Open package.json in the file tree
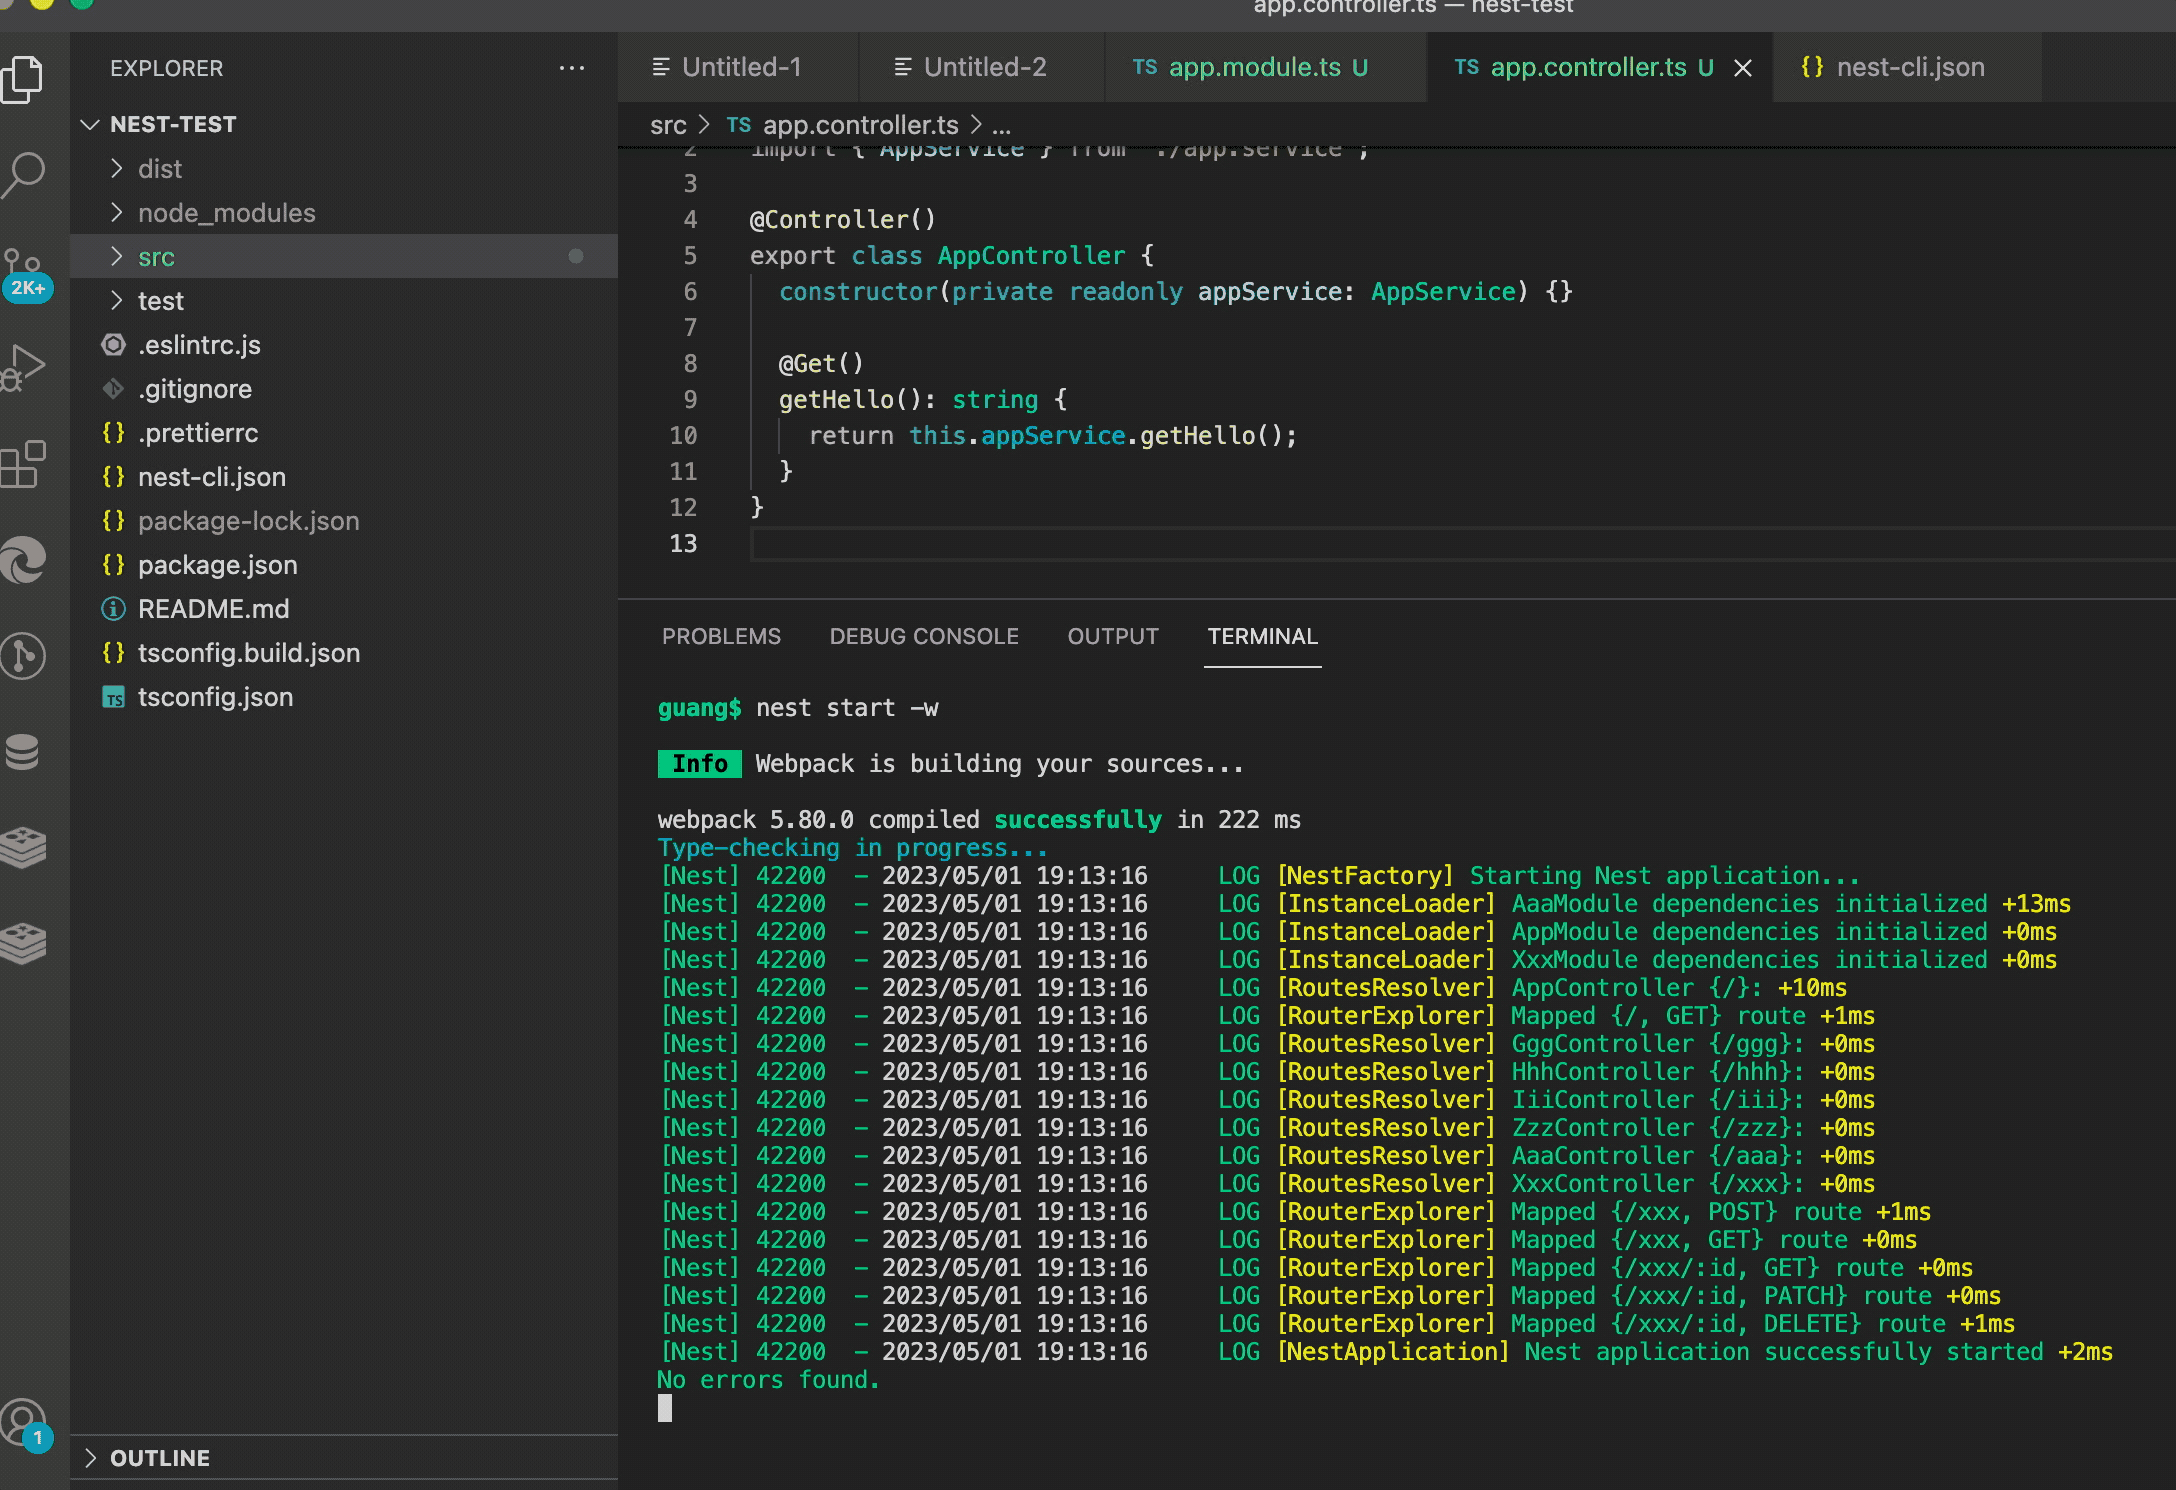Image resolution: width=2176 pixels, height=1490 pixels. click(x=217, y=565)
